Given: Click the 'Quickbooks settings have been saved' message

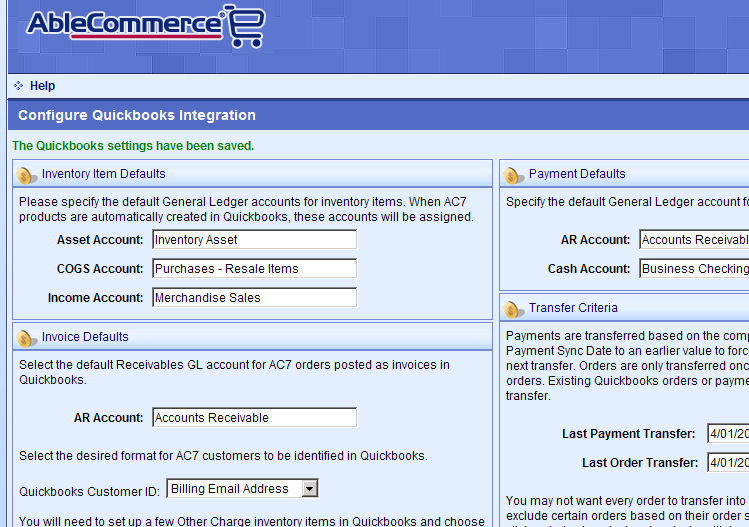Looking at the screenshot, I should coord(133,146).
